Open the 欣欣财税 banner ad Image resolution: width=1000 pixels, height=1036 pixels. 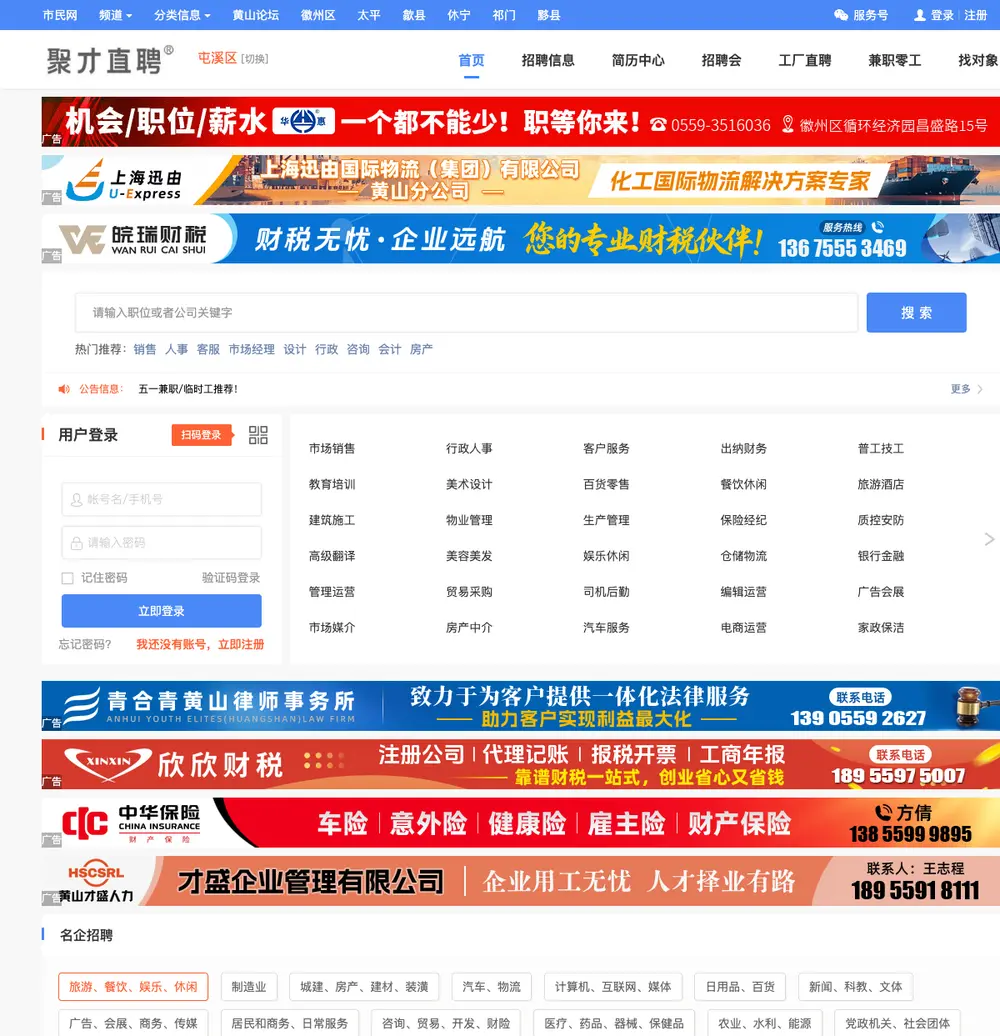[x=520, y=764]
